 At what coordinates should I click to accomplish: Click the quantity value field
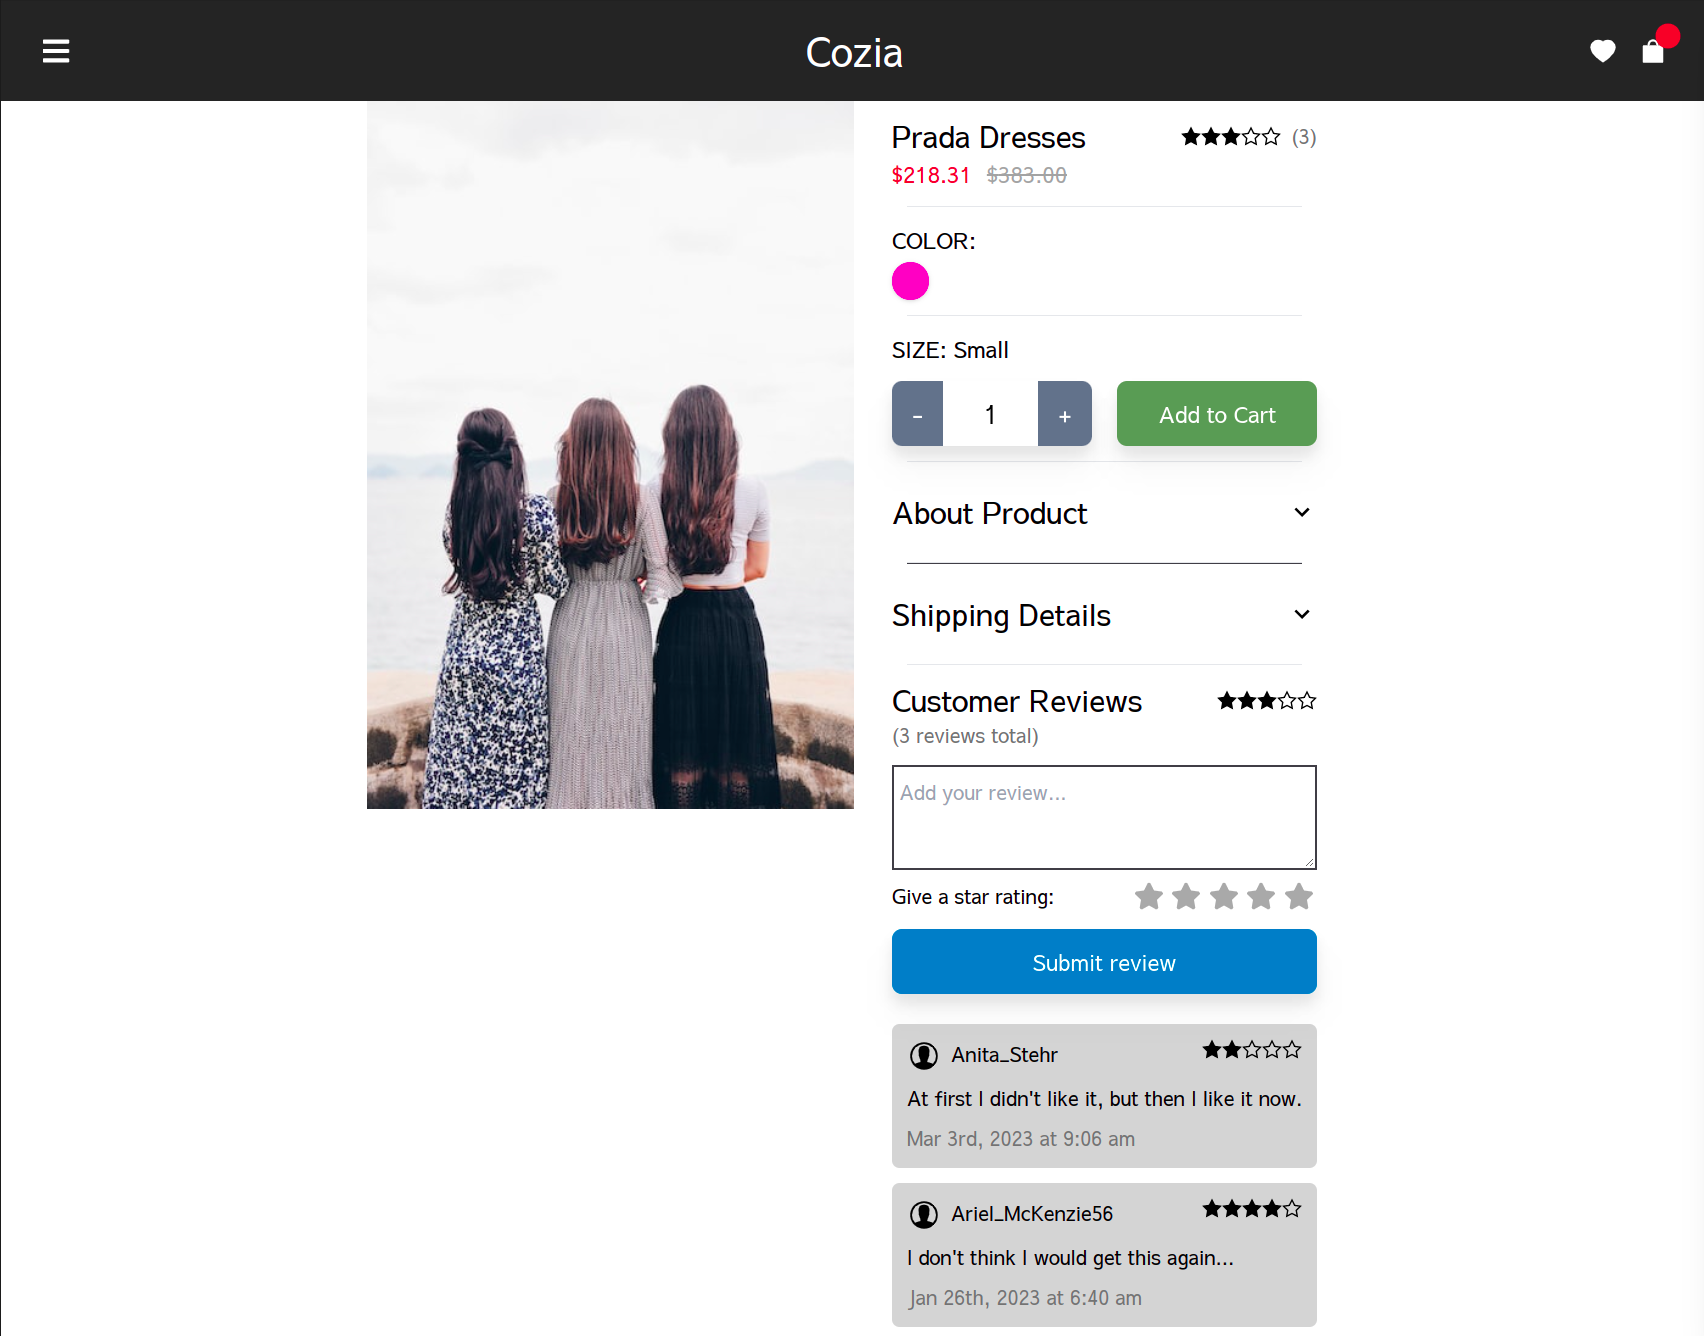(x=990, y=413)
